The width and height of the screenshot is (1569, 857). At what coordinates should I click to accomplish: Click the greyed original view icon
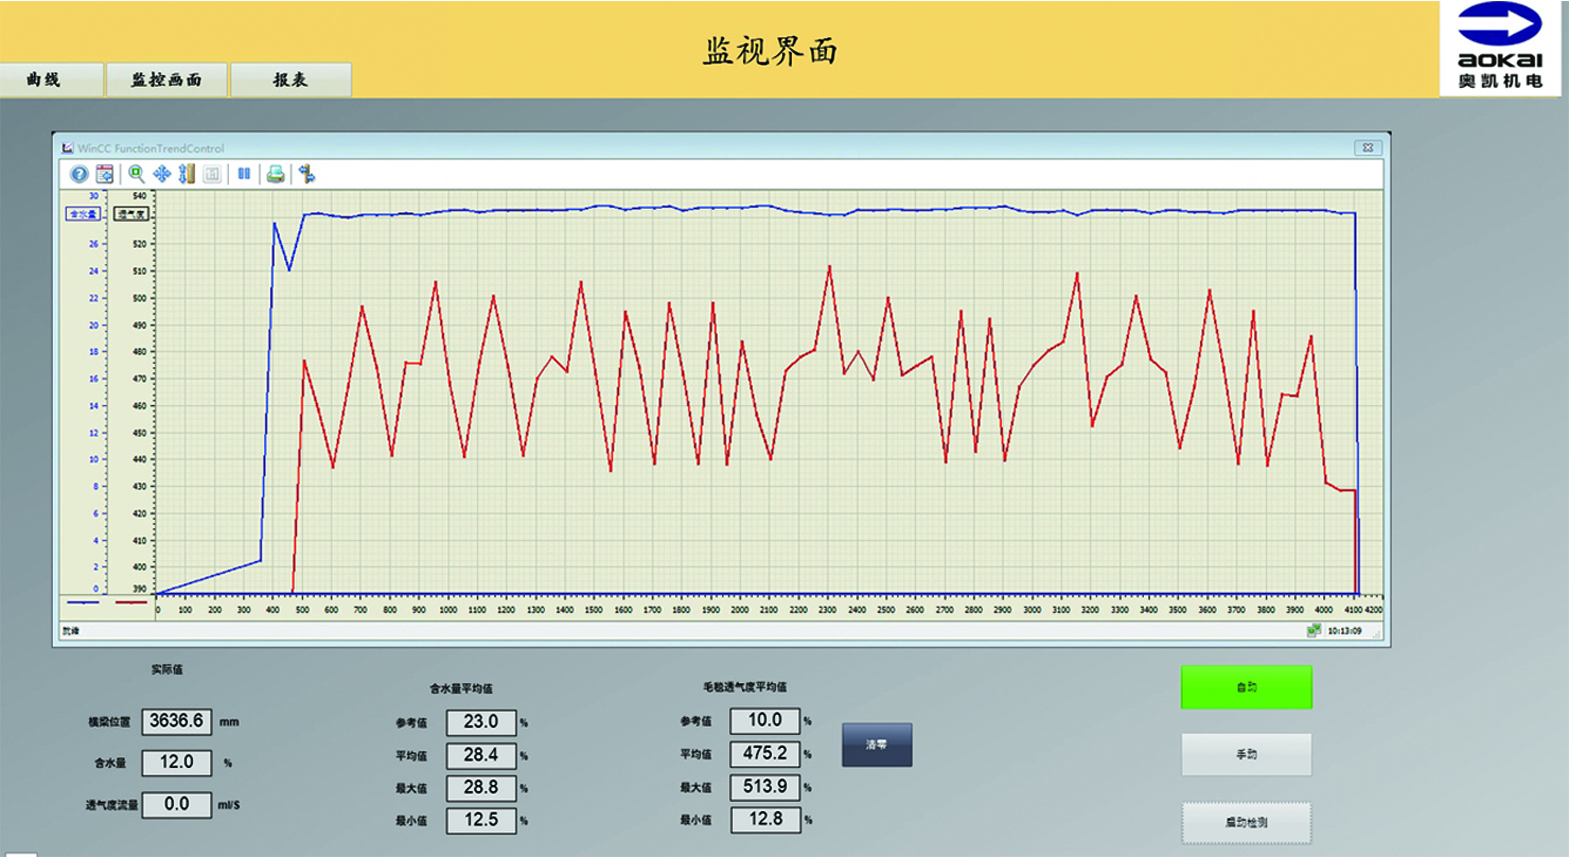tap(212, 174)
